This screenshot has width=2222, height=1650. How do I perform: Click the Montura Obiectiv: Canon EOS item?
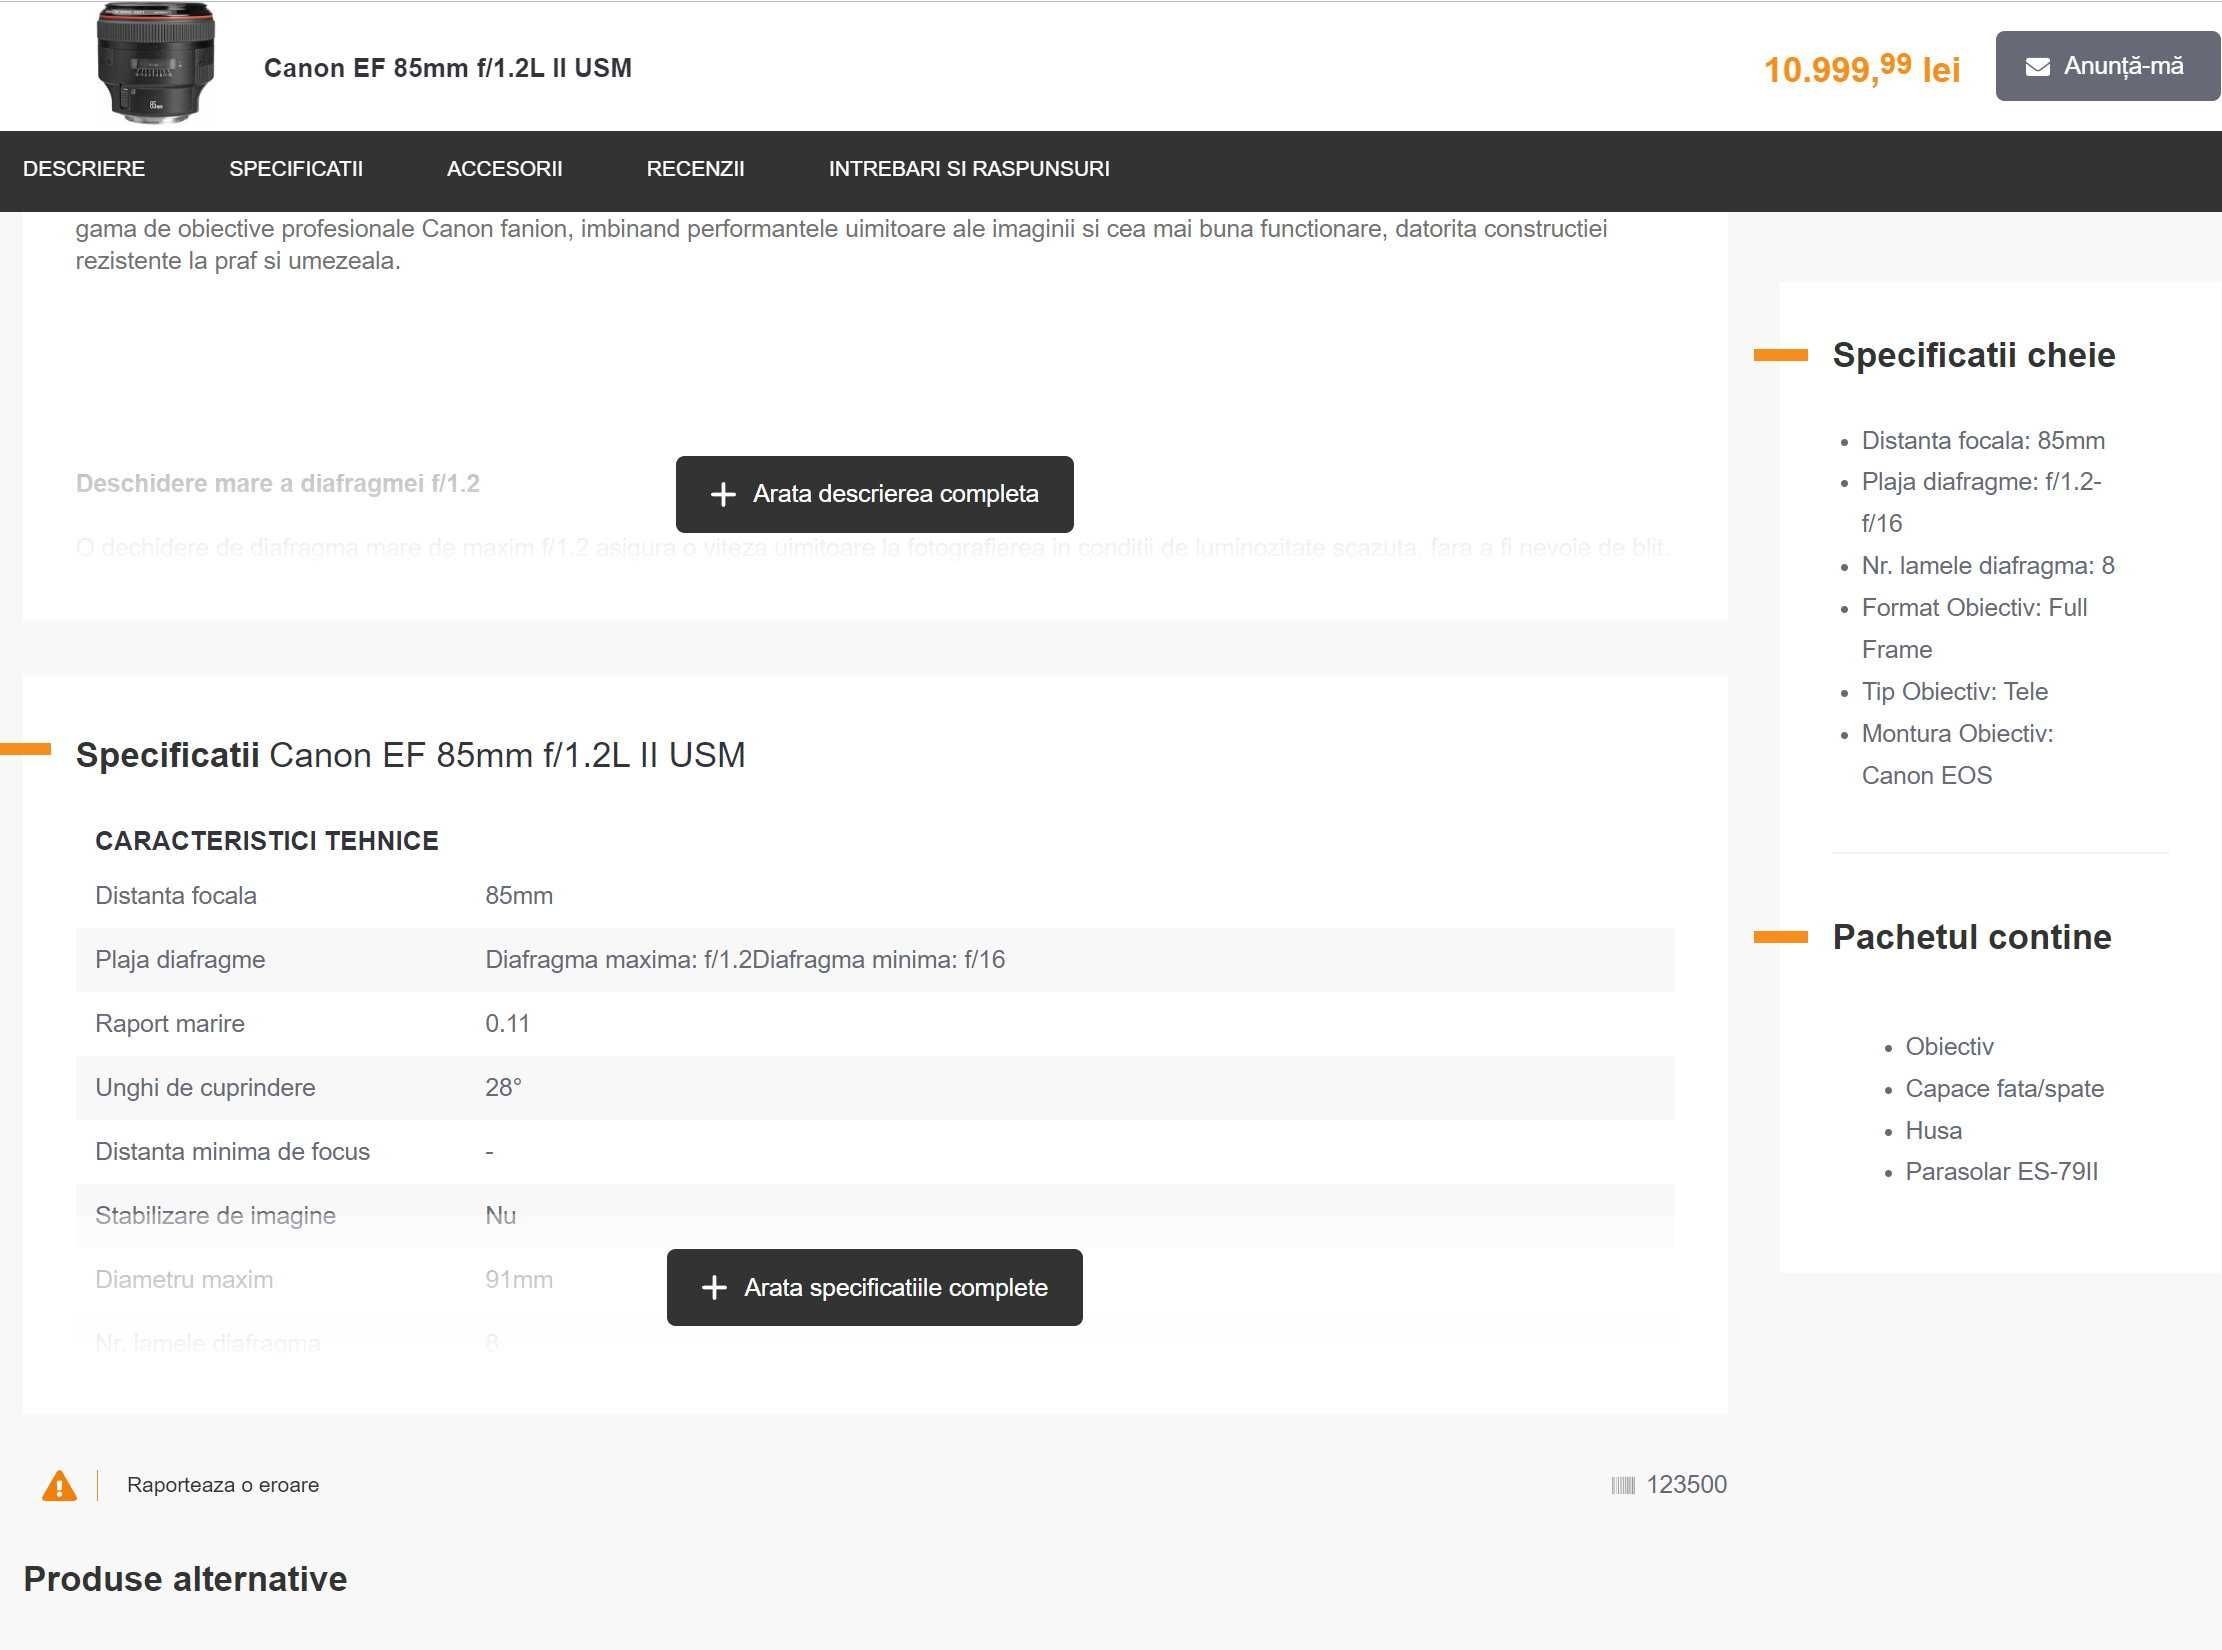click(1957, 755)
